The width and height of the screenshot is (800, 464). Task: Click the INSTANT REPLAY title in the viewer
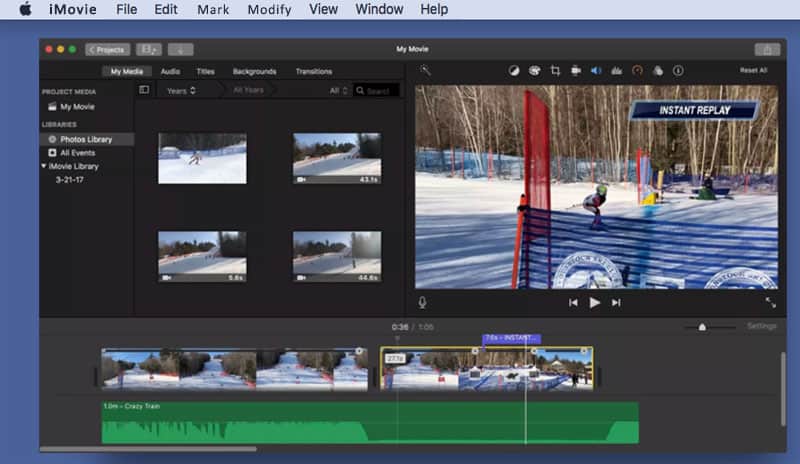tap(694, 110)
